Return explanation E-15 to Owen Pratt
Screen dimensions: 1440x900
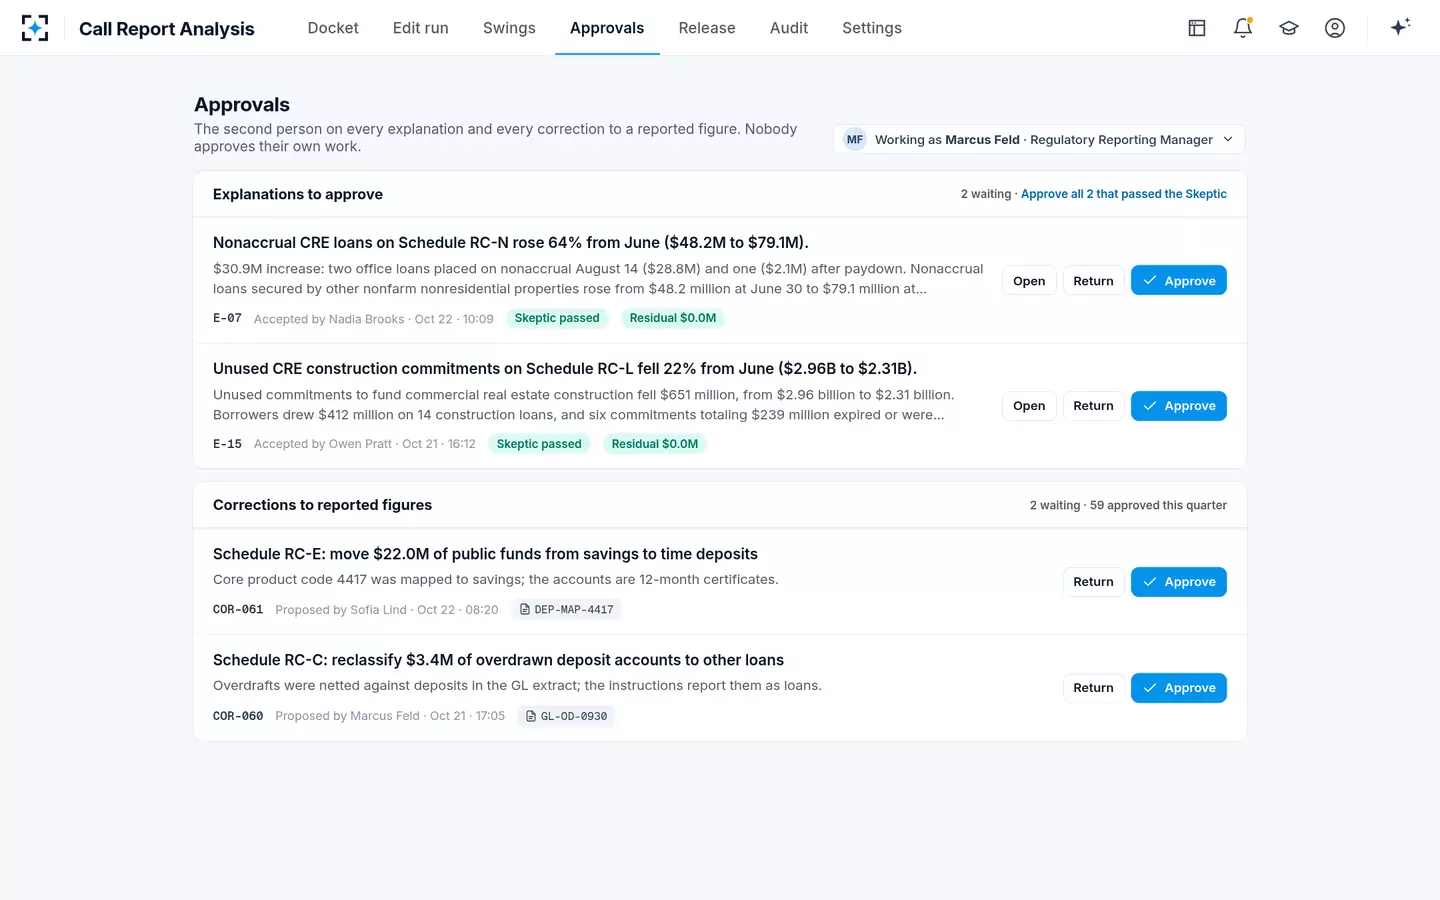(1093, 406)
